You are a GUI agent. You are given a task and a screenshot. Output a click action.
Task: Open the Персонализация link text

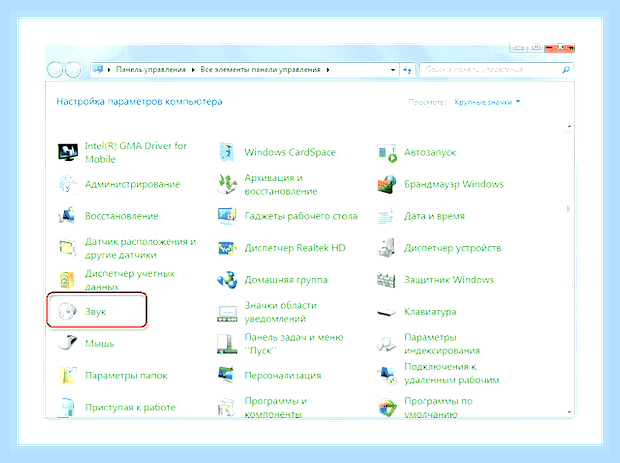point(283,375)
